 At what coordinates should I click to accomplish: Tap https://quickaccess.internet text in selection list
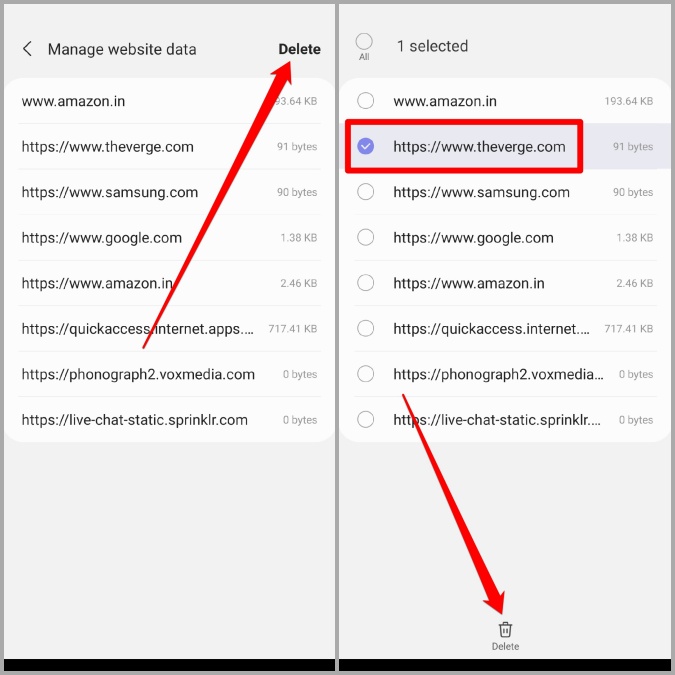(491, 329)
